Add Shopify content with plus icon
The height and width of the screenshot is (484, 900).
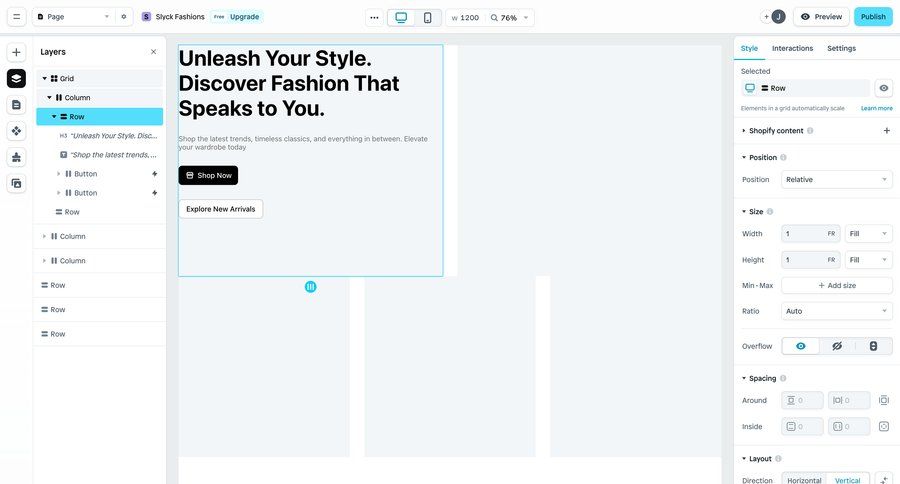(886, 131)
